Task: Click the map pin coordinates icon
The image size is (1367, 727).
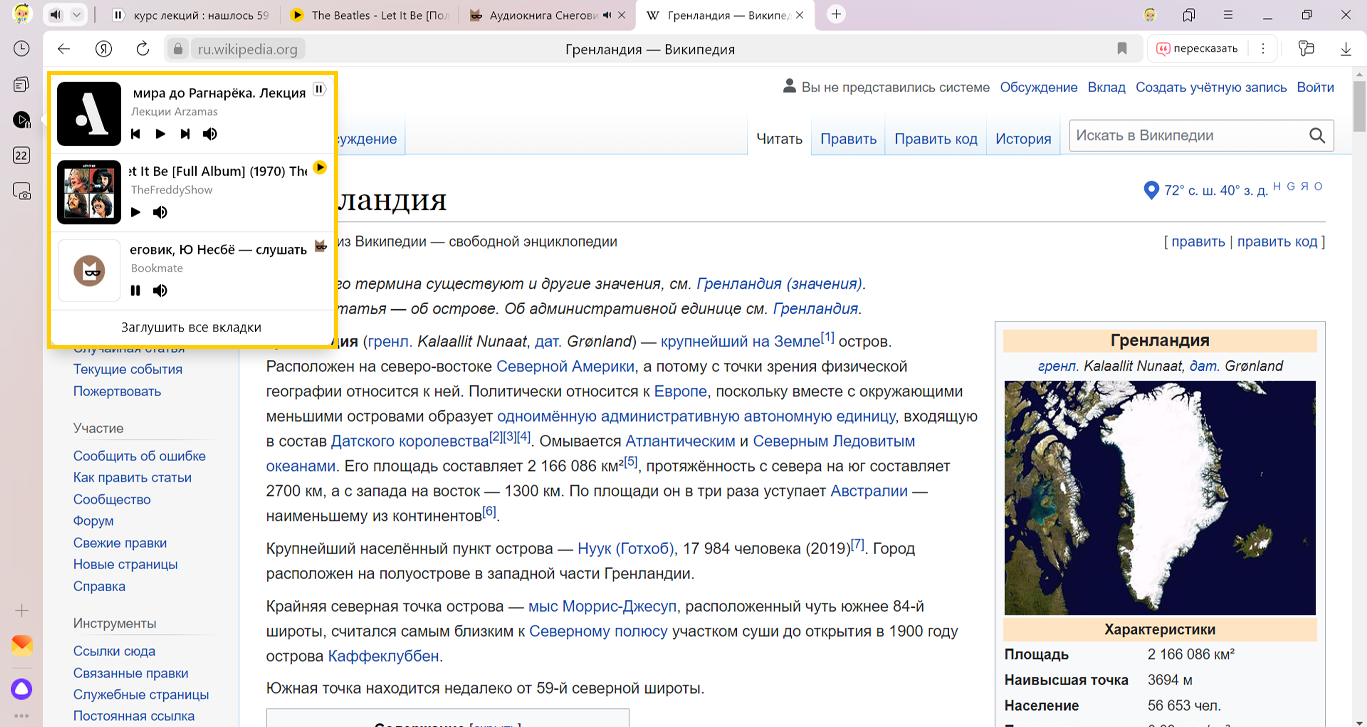Action: point(1151,190)
